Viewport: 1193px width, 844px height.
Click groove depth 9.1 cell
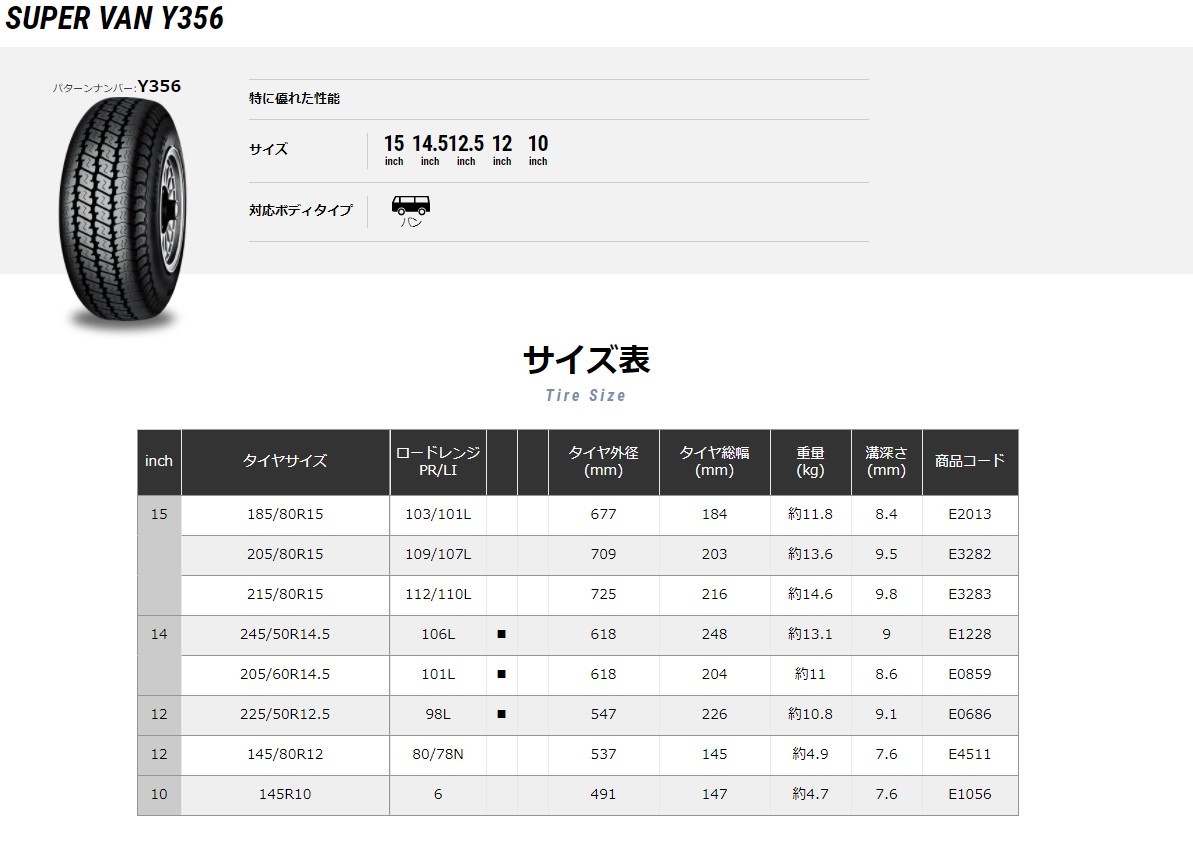click(886, 715)
